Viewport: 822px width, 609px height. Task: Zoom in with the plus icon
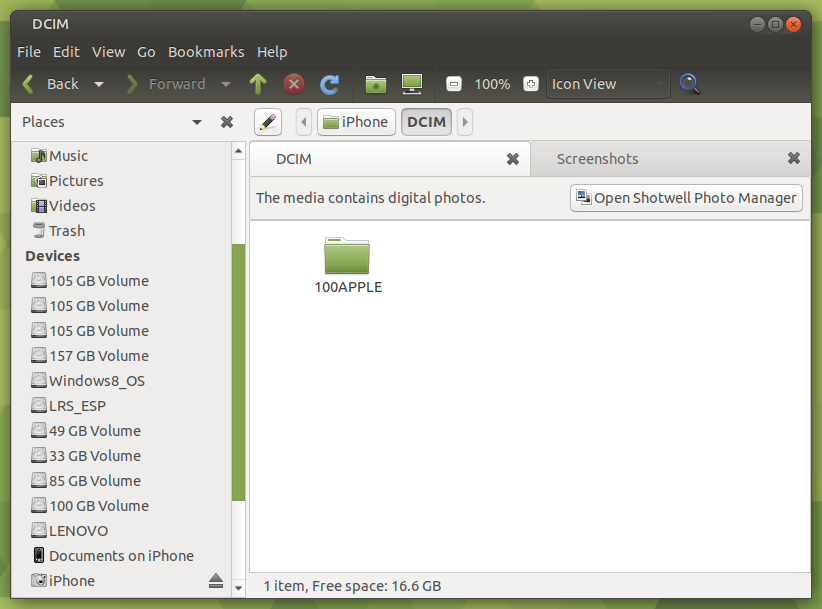[531, 84]
